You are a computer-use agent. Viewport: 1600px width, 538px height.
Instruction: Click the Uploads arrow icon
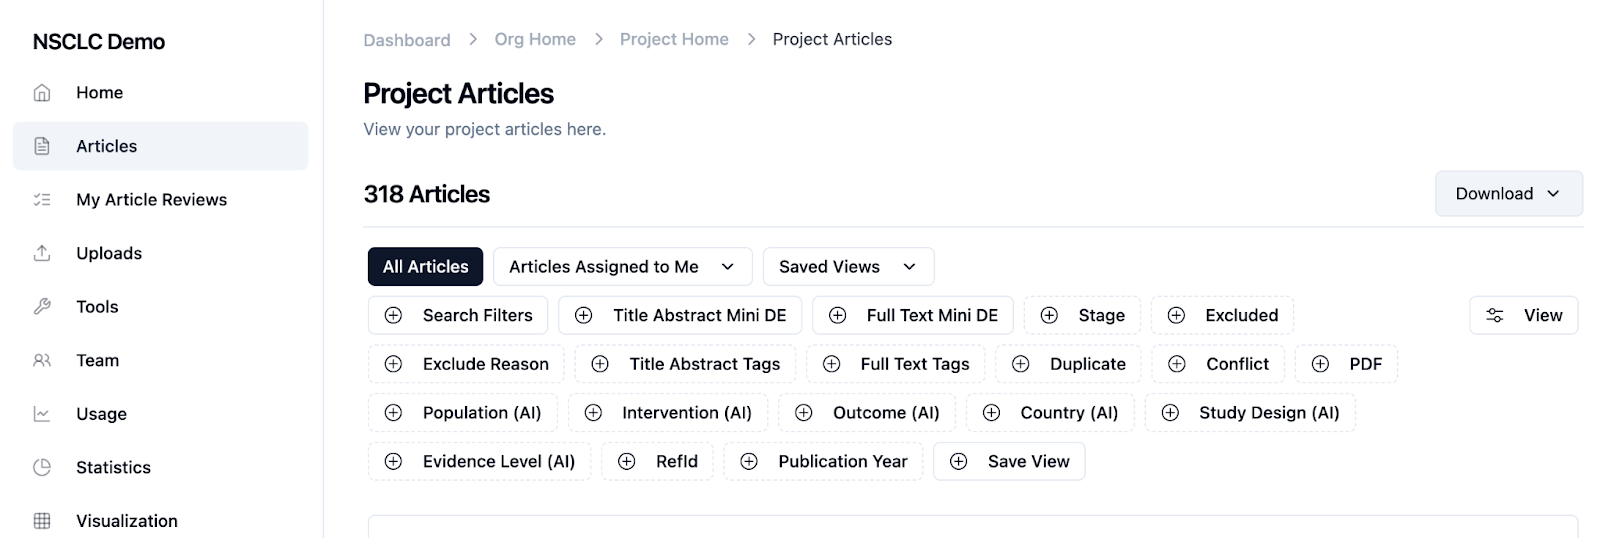(42, 253)
